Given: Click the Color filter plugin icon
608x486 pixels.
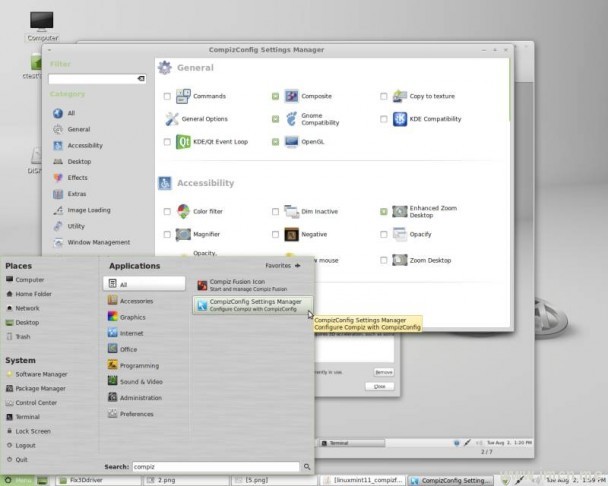Looking at the screenshot, I should [x=183, y=211].
